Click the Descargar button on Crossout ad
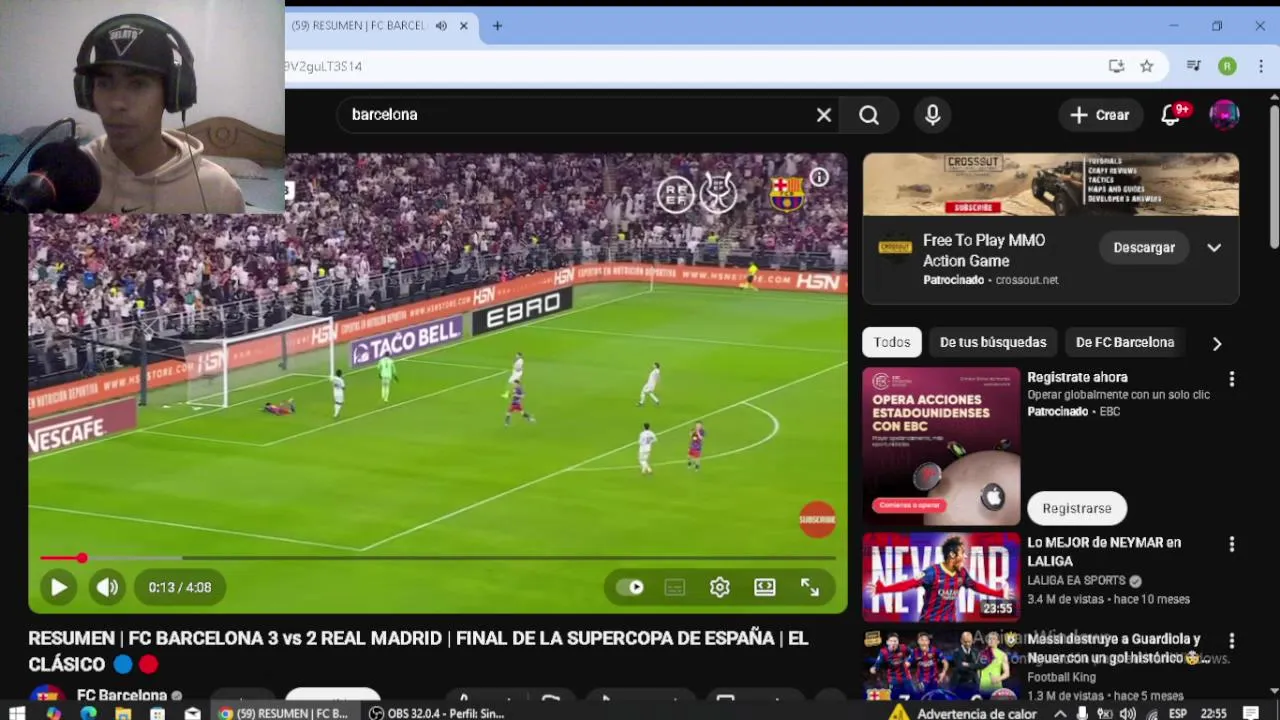 pos(1144,248)
